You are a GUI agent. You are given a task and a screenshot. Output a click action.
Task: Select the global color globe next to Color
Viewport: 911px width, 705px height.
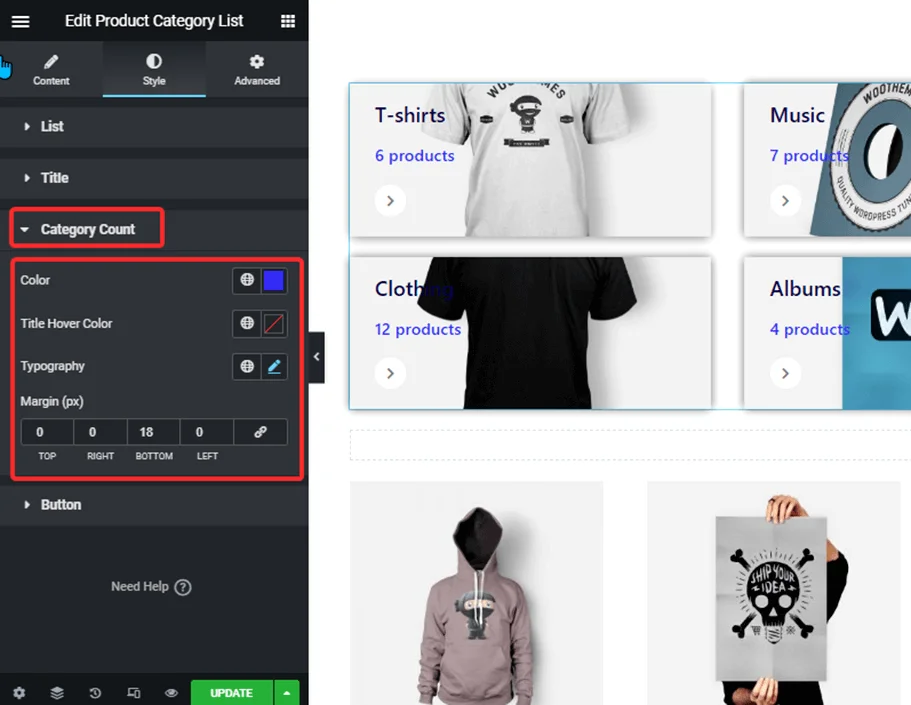[246, 281]
